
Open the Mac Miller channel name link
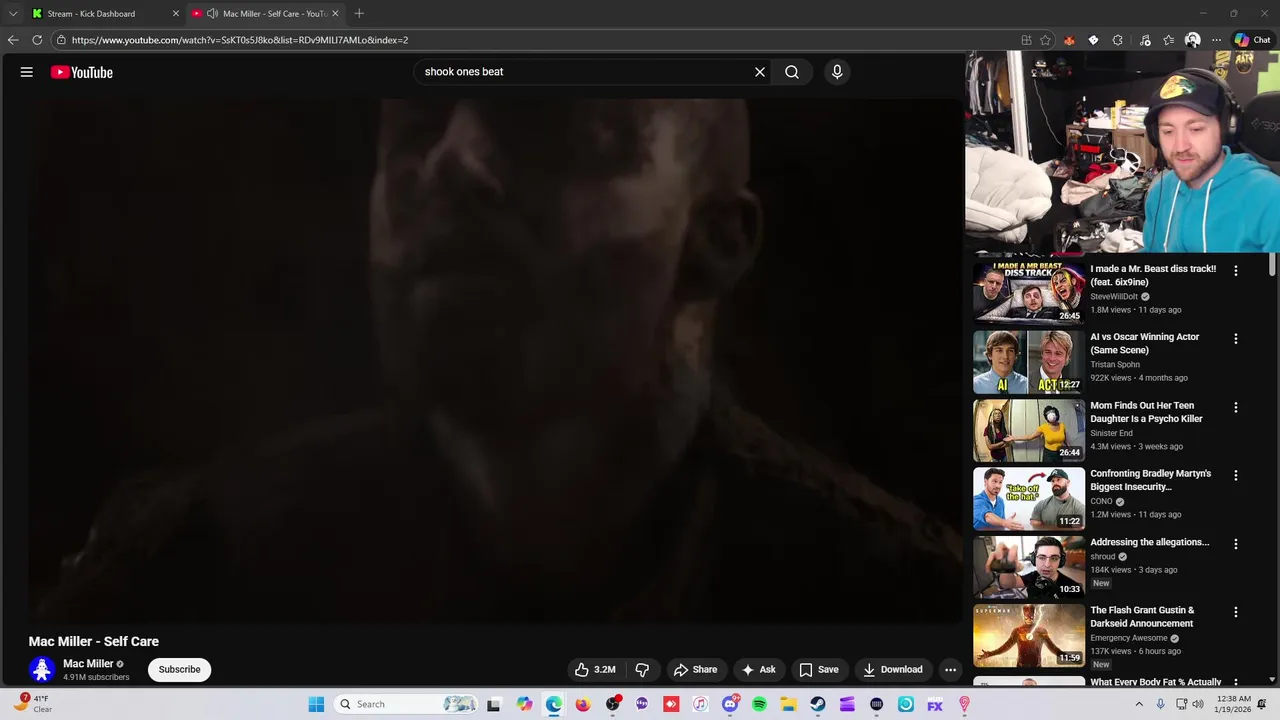(x=88, y=664)
